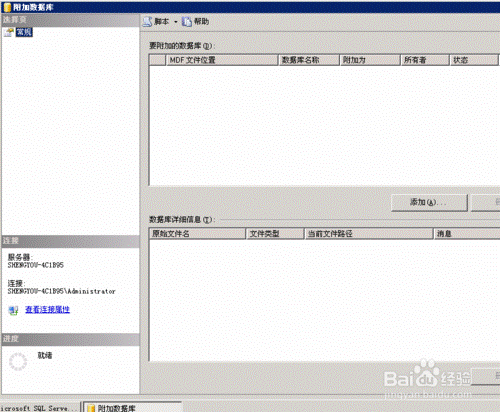Click the 添加(A)... button

pos(429,202)
